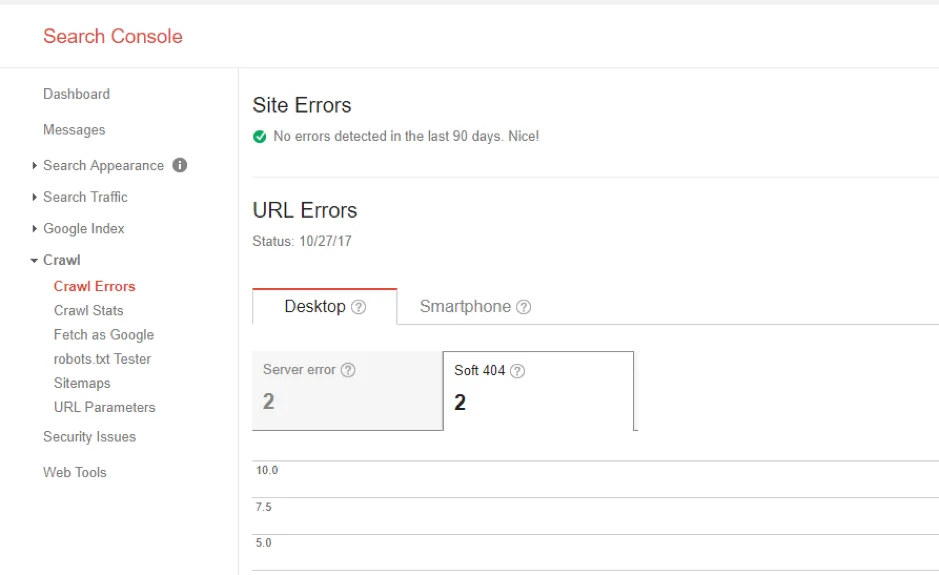Screen dimensions: 939x575
Task: Open Sitemaps page
Action: coord(82,383)
